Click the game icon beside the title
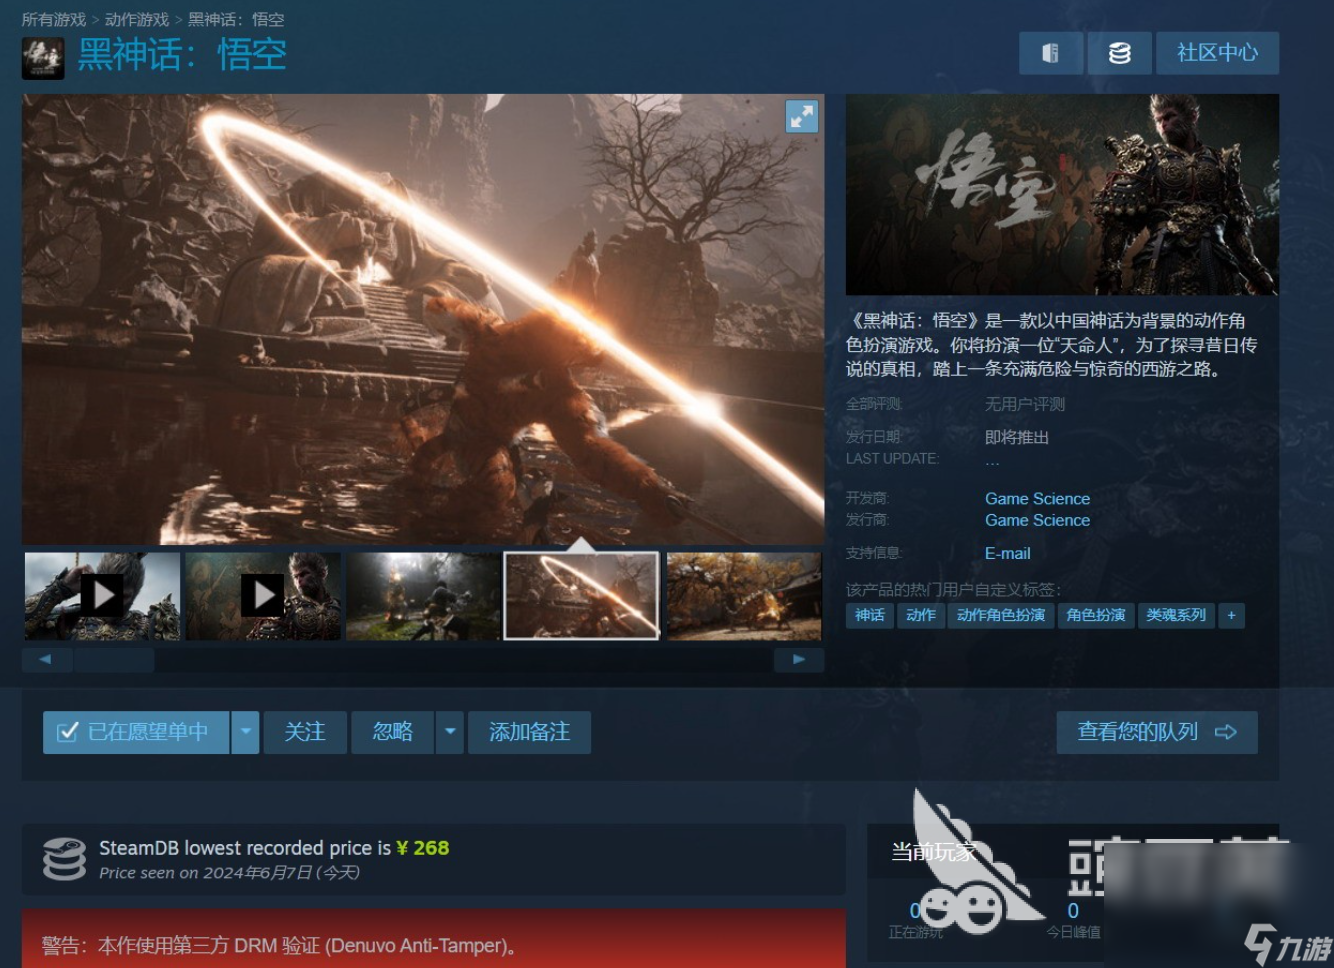Image resolution: width=1334 pixels, height=968 pixels. 43,58
